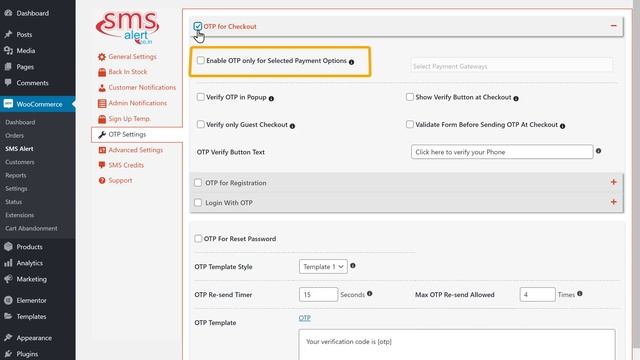Open Advanced Settings tab
This screenshot has width=640, height=360.
pos(136,150)
